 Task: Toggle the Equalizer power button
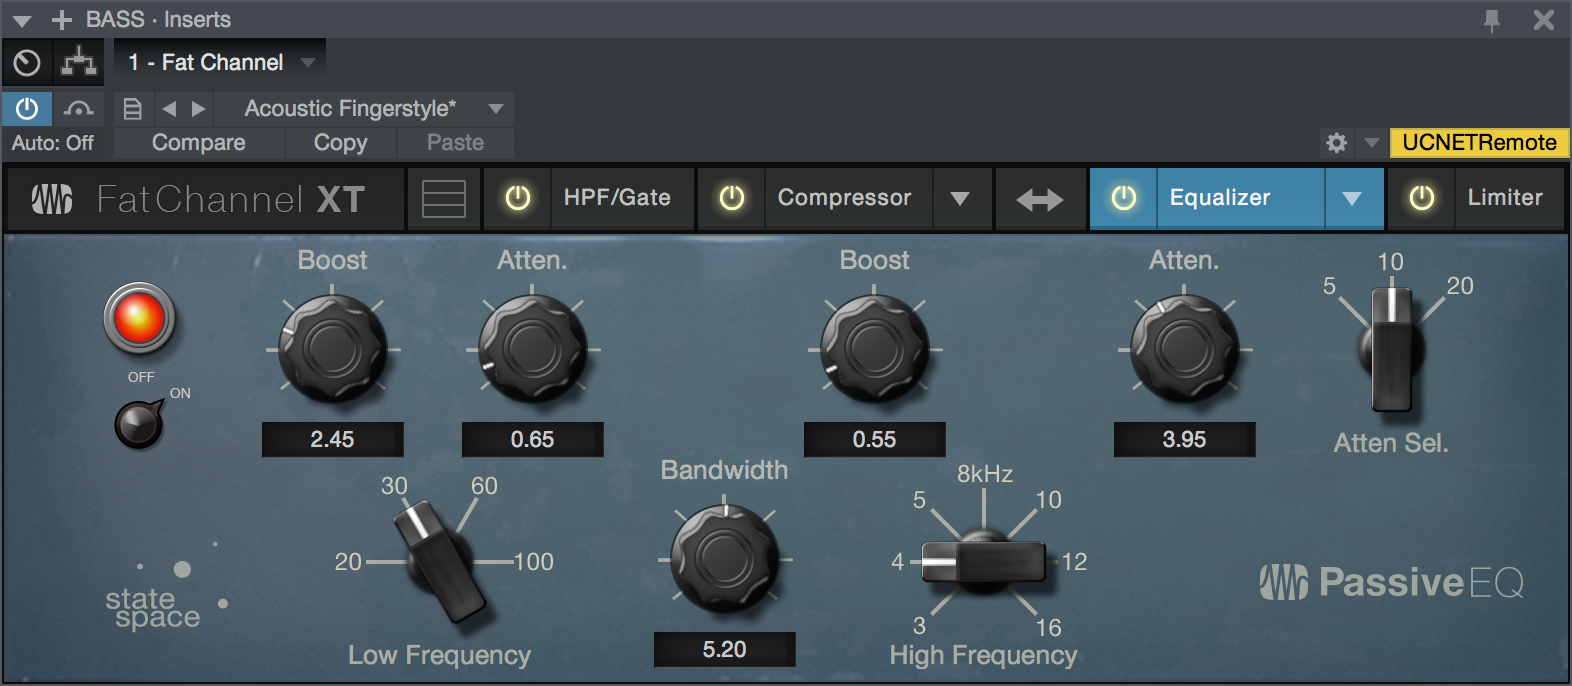[x=1124, y=198]
